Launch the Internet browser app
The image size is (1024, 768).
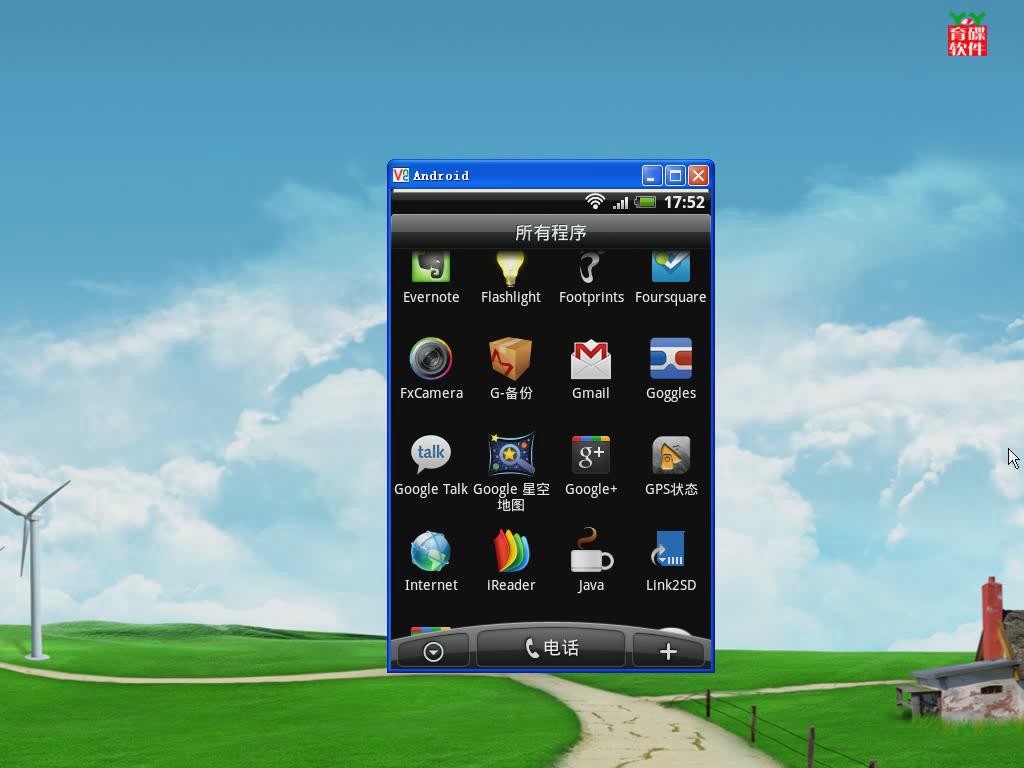[x=431, y=561]
